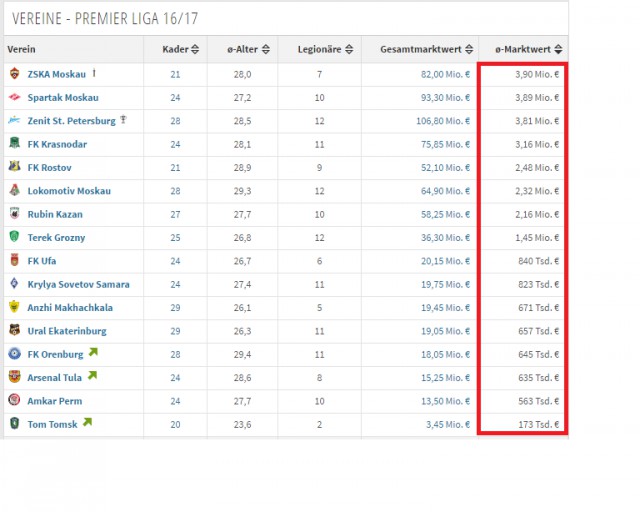Click the ZSKA Moskau club crest

(15, 73)
